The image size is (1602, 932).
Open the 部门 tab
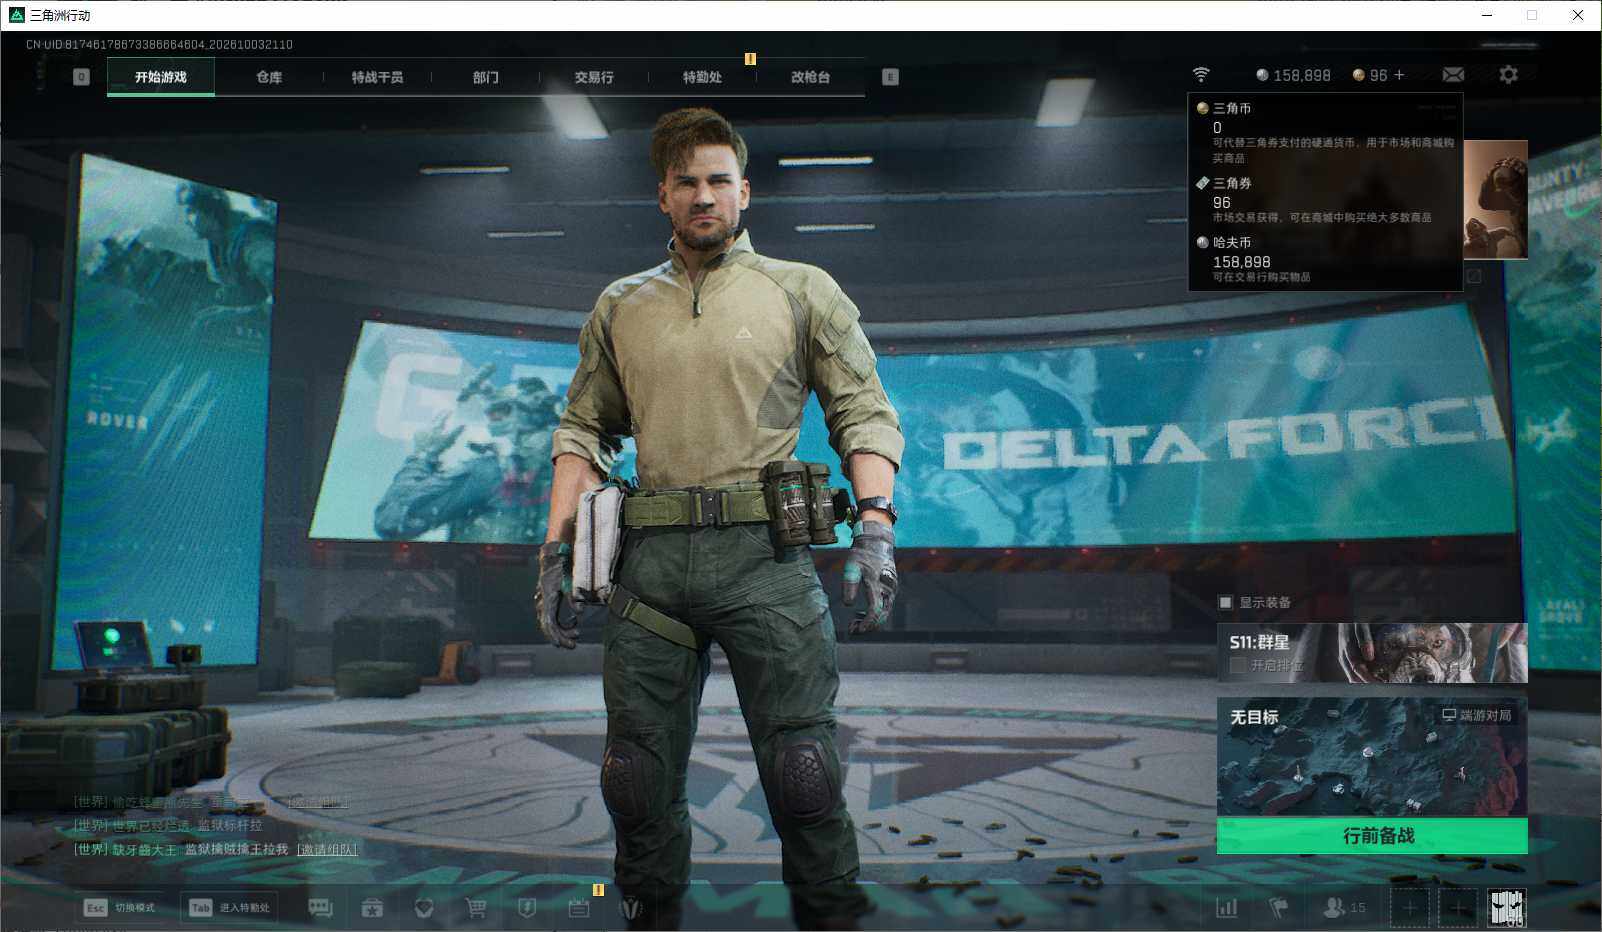coord(486,77)
